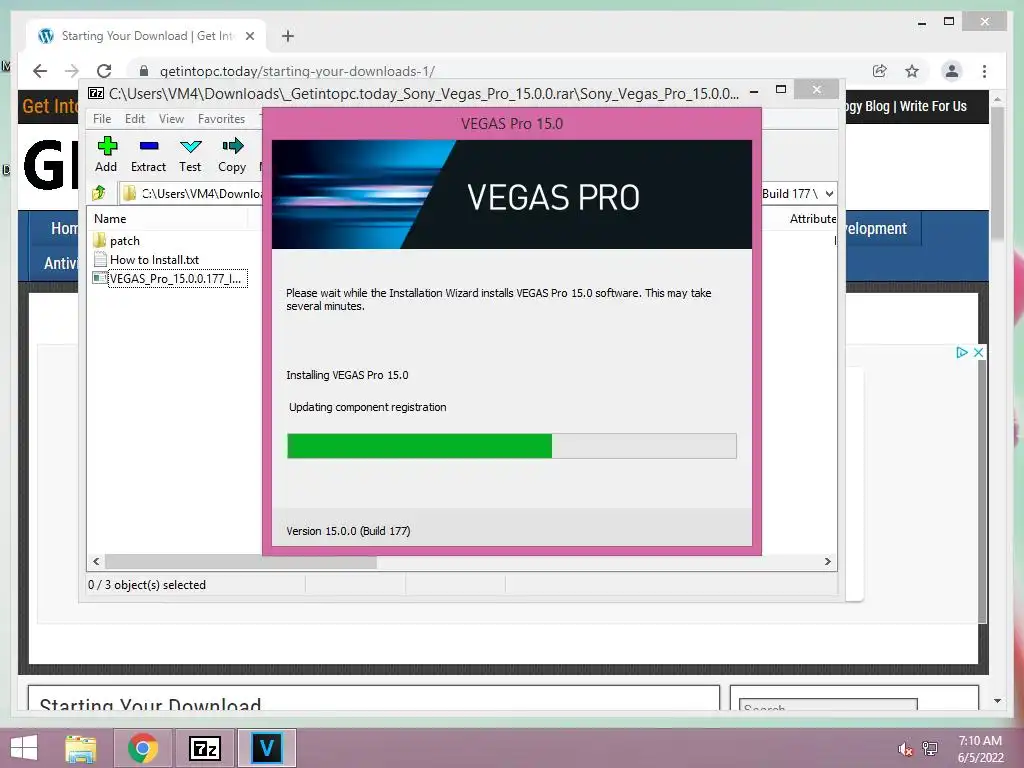Open the Edit menu in 7-Zip
The width and height of the screenshot is (1024, 768).
(135, 119)
